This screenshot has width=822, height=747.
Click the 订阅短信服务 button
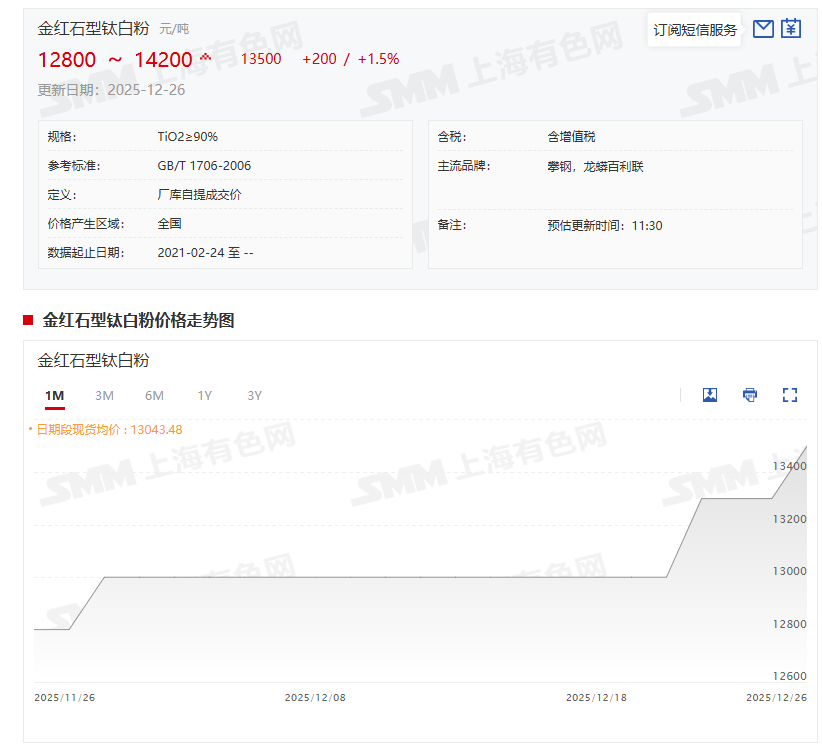click(695, 30)
